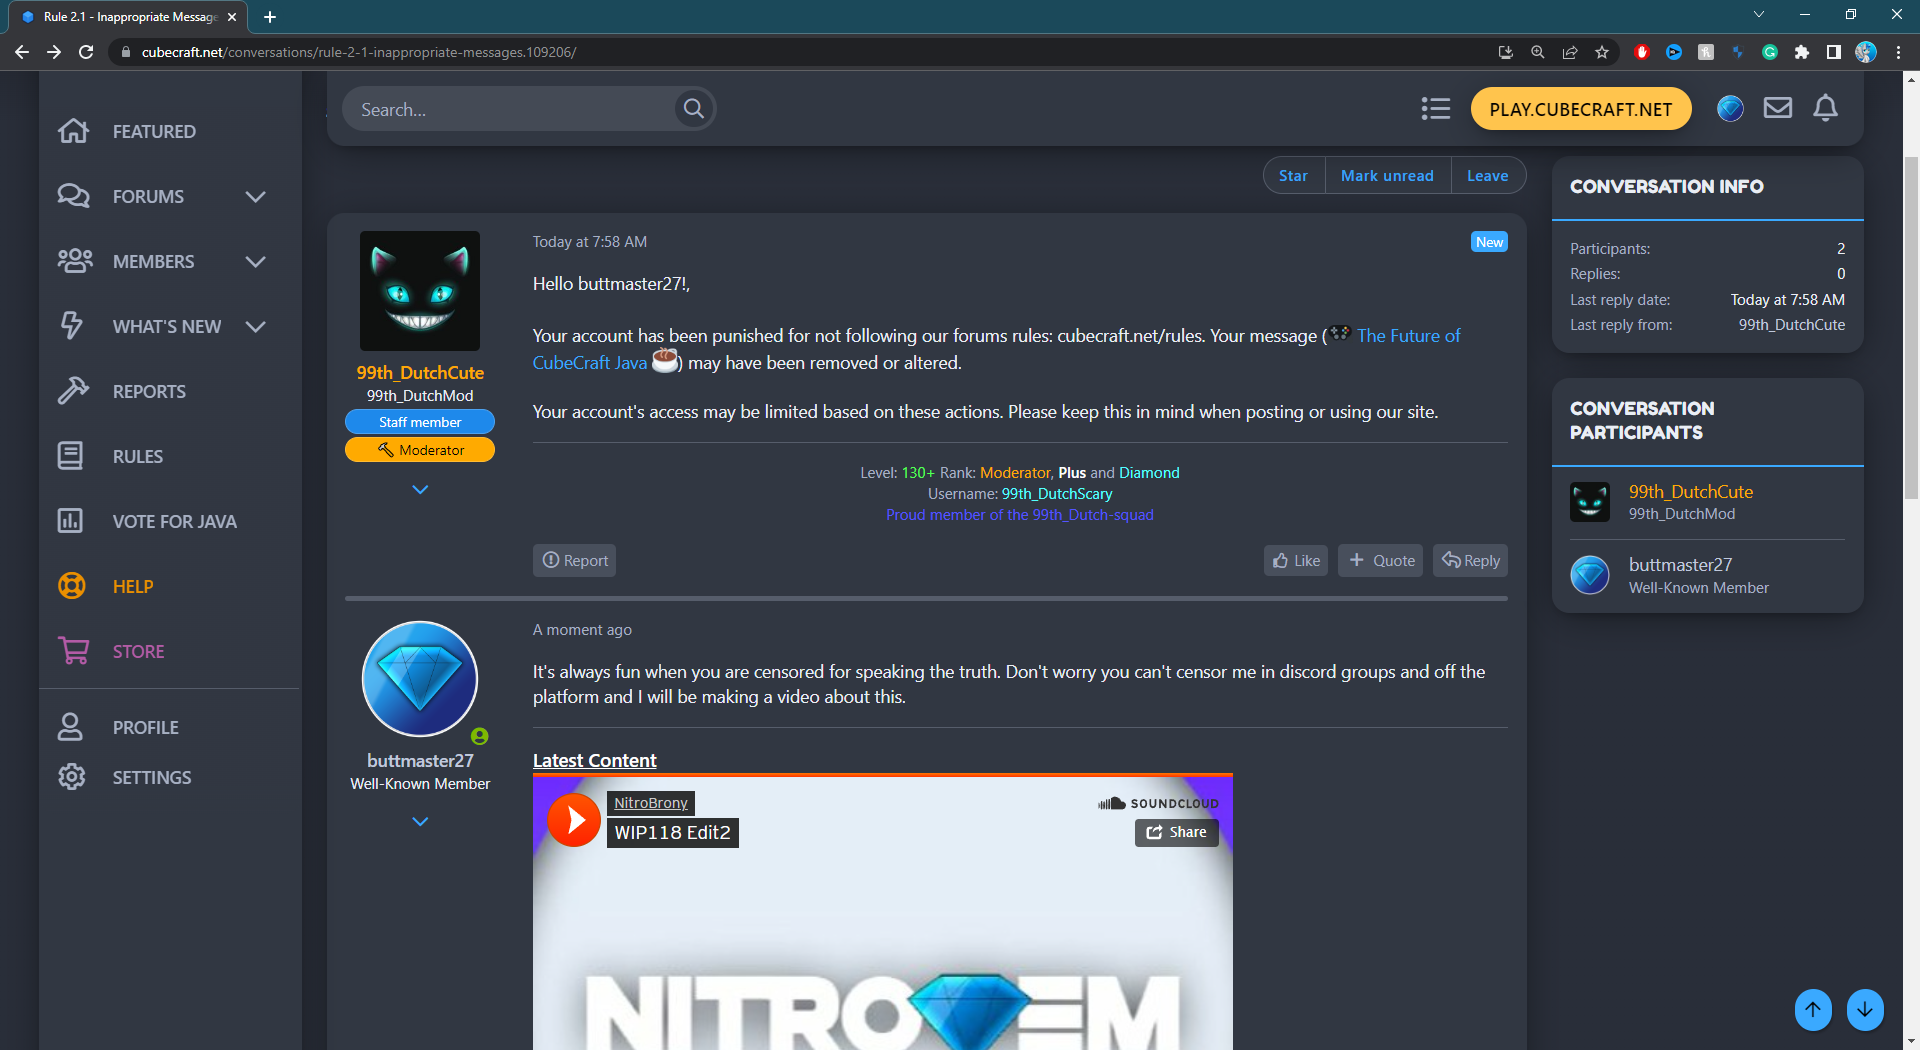The height and width of the screenshot is (1050, 1920).
Task: Expand 99th_DutchCute user details chevron
Action: coord(420,490)
